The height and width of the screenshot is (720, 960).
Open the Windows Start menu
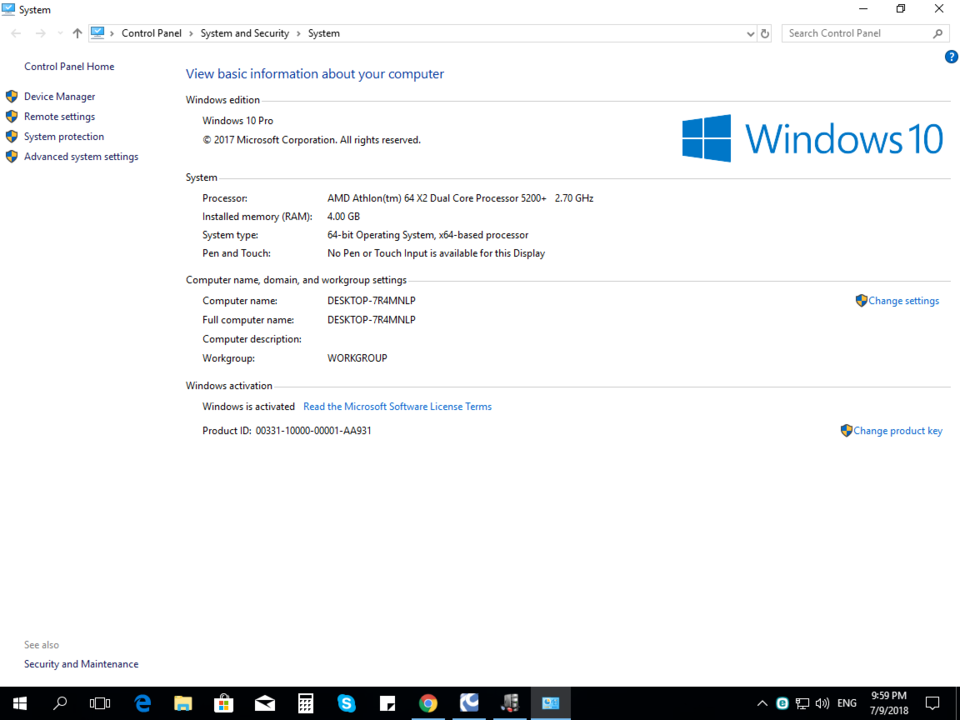(20, 703)
